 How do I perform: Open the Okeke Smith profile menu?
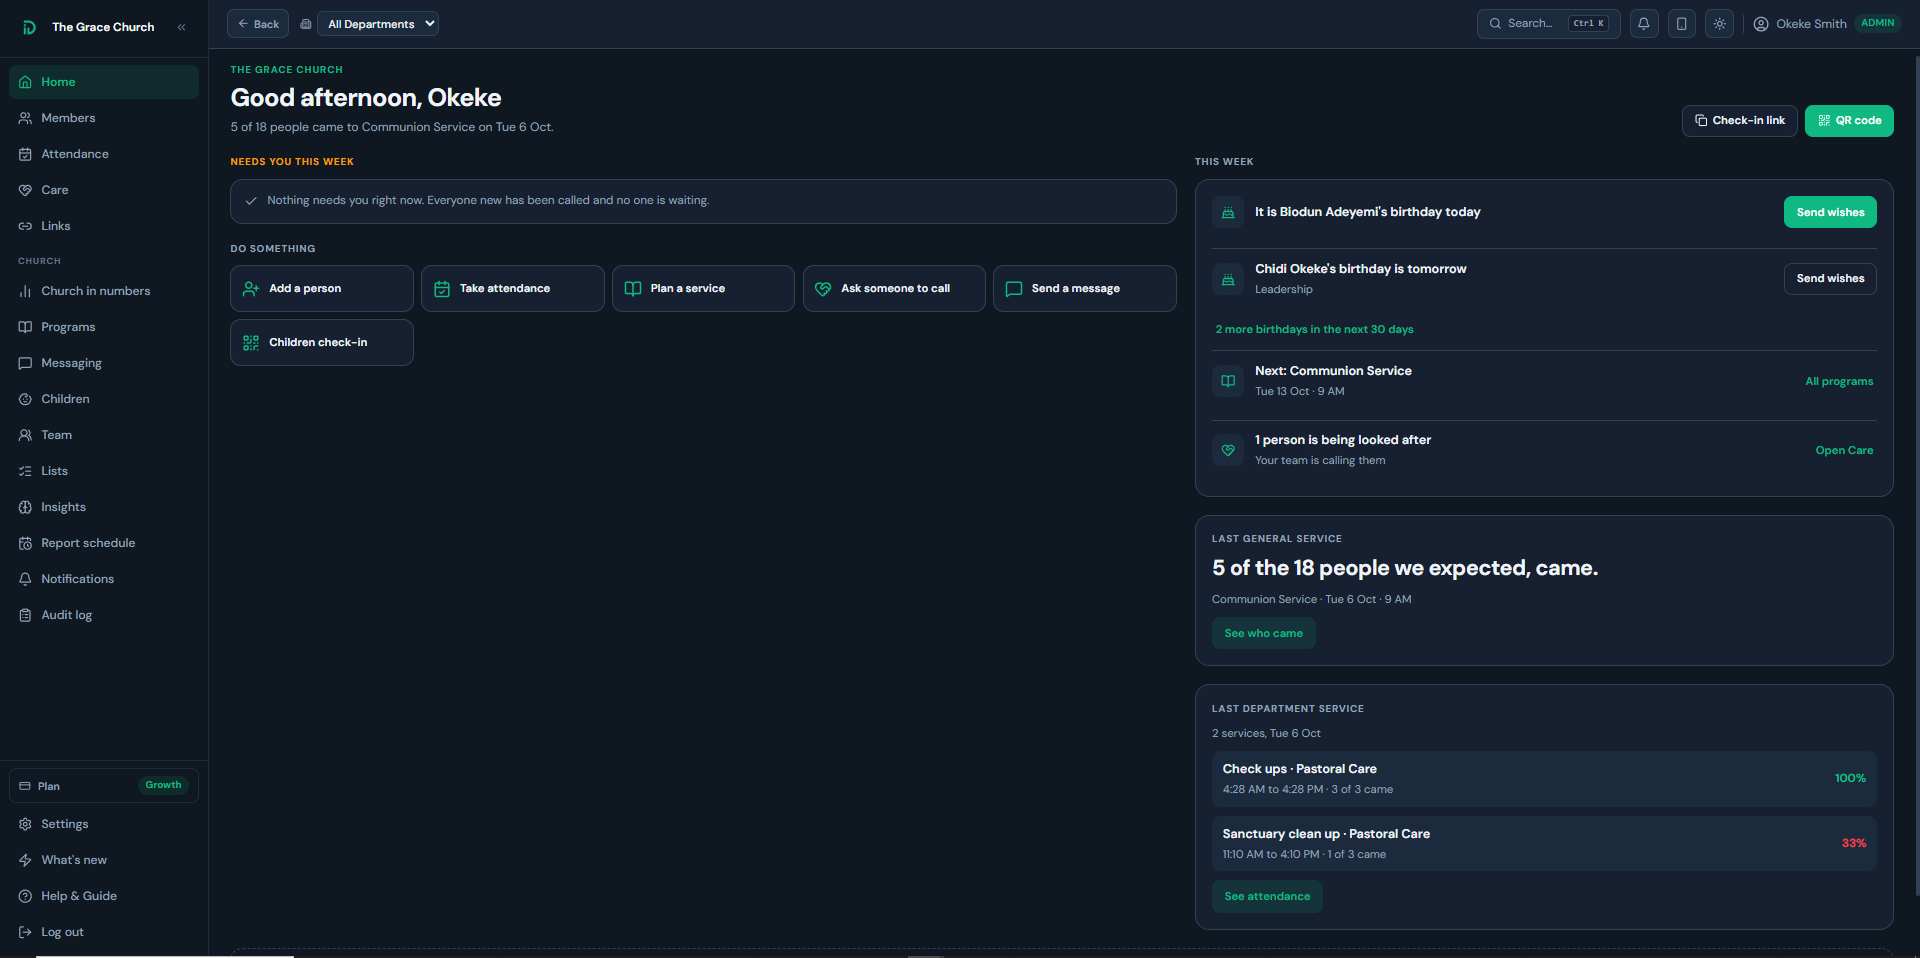point(1825,24)
